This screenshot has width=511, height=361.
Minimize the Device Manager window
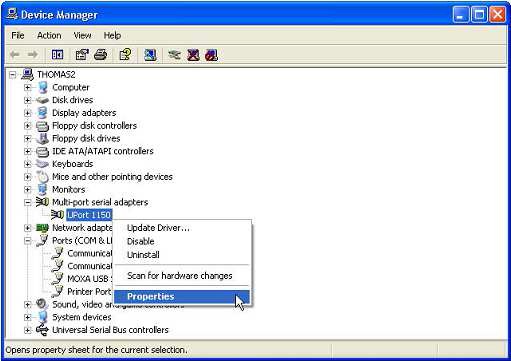point(461,15)
